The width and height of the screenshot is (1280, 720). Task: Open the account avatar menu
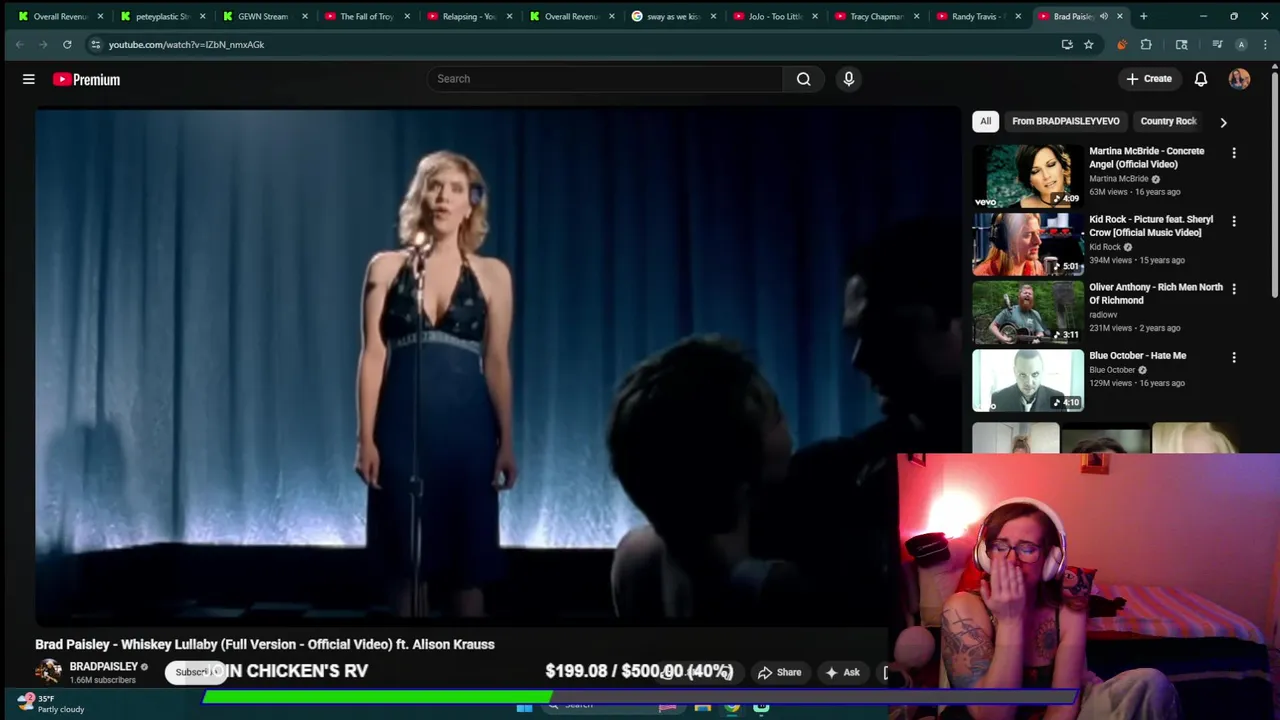tap(1239, 79)
